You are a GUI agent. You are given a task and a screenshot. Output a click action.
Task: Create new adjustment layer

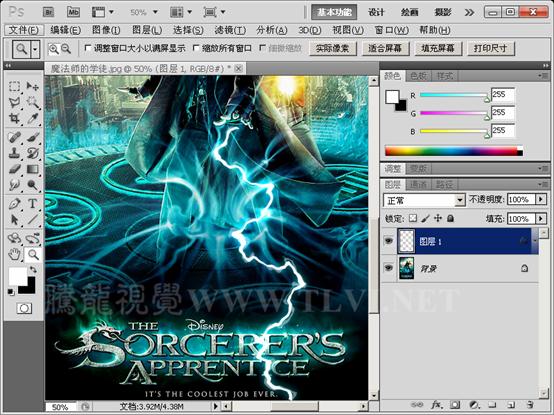[x=474, y=405]
